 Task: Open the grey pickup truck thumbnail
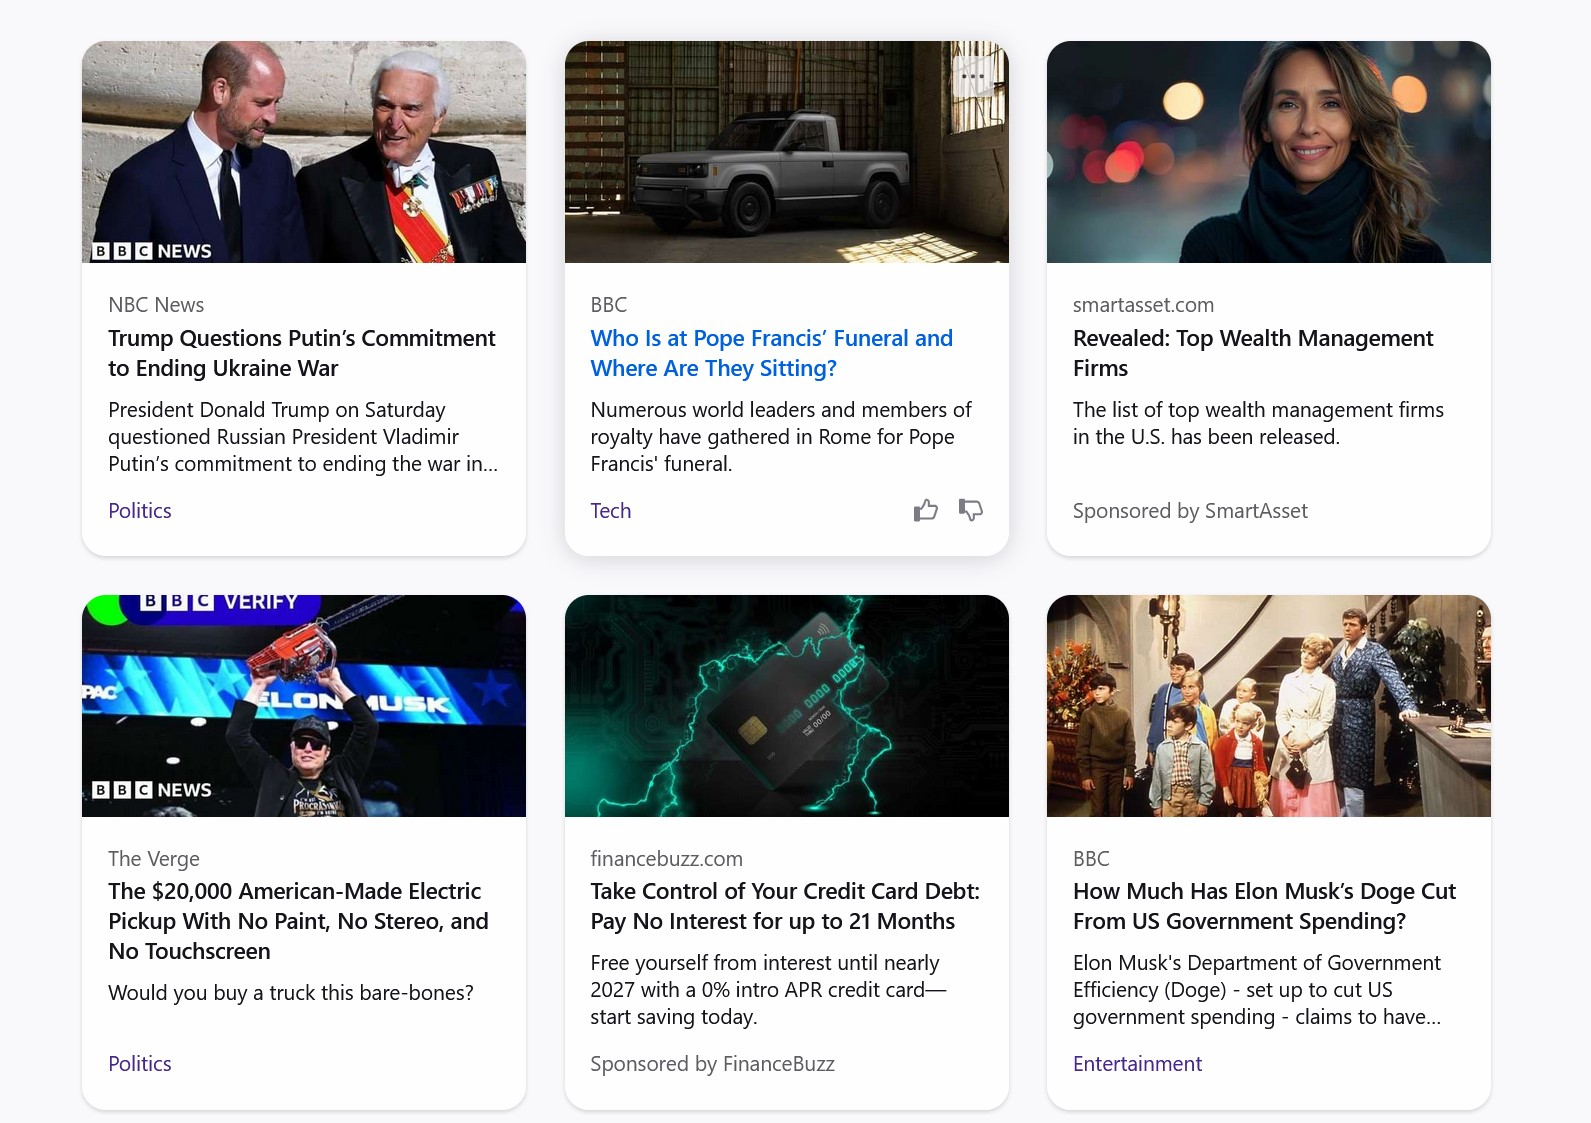pyautogui.click(x=787, y=152)
